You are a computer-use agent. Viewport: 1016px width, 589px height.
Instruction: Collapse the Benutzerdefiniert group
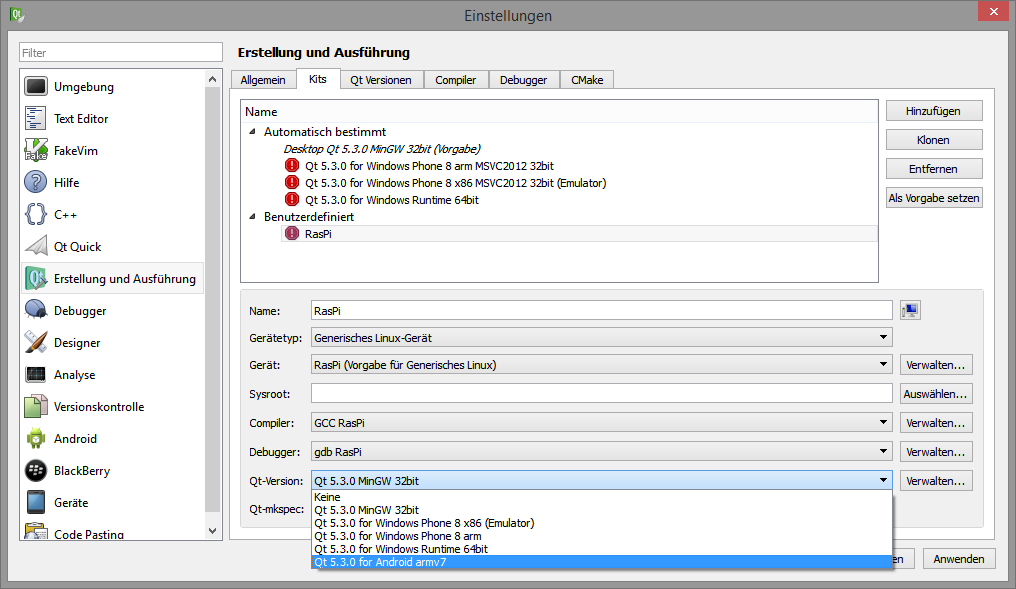tap(253, 216)
